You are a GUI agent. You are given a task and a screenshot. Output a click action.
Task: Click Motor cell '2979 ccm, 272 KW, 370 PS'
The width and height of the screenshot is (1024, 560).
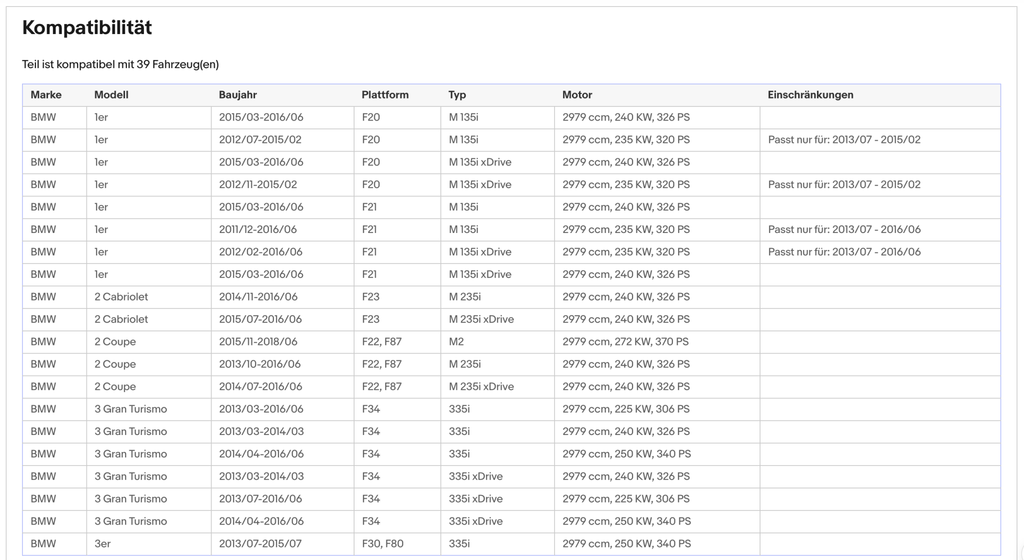pyautogui.click(x=626, y=342)
